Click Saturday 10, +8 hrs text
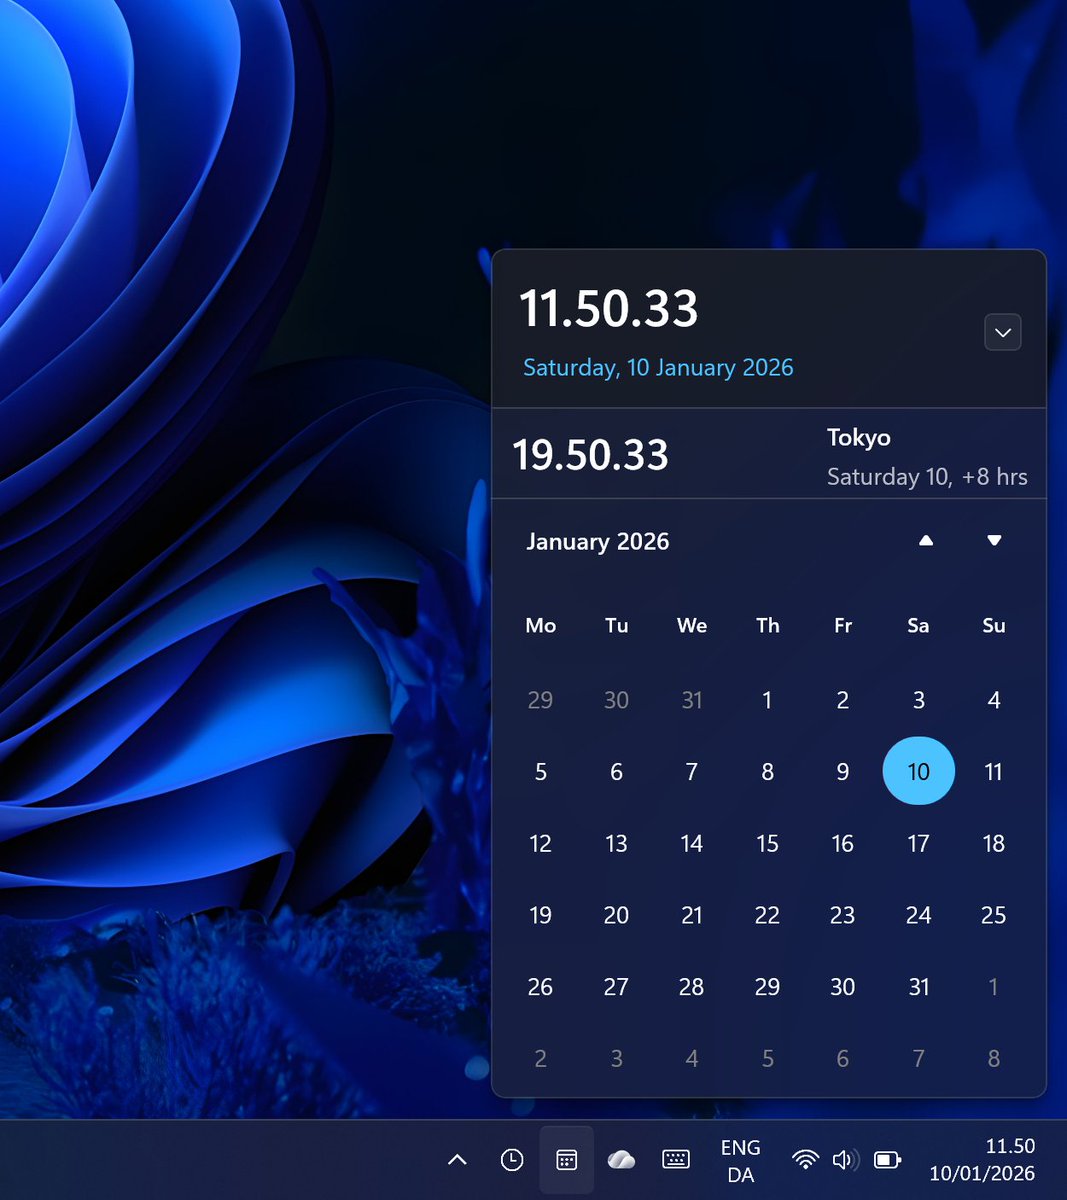The height and width of the screenshot is (1200, 1067). 927,477
